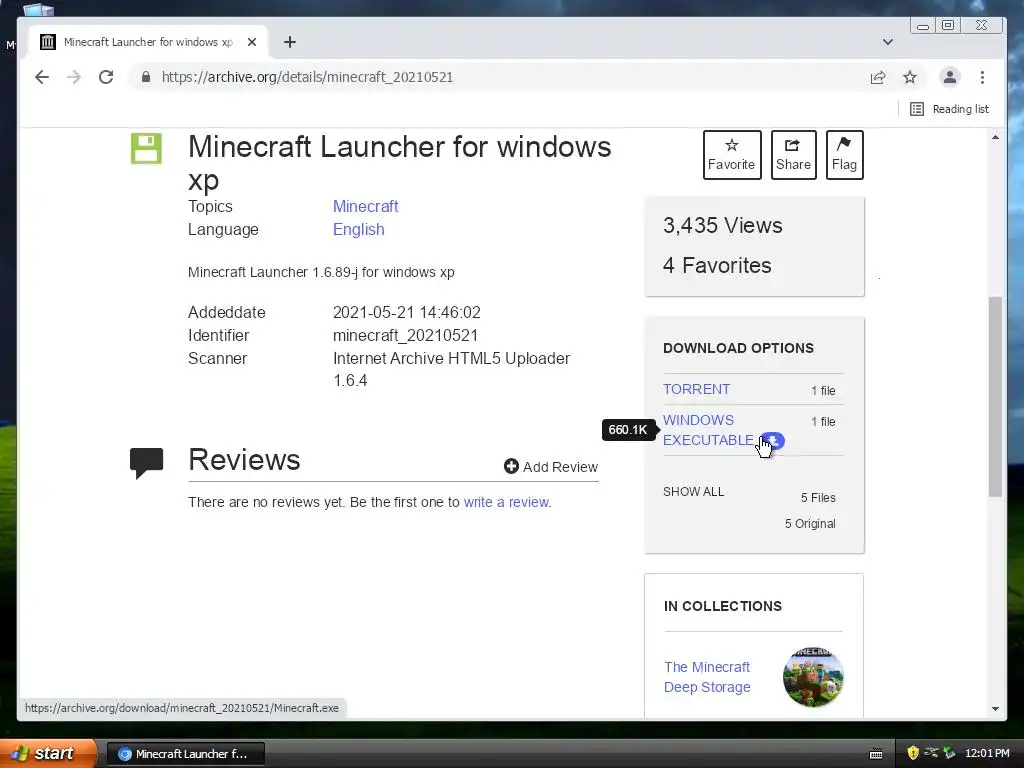
Task: Click the Share button
Action: pos(793,155)
